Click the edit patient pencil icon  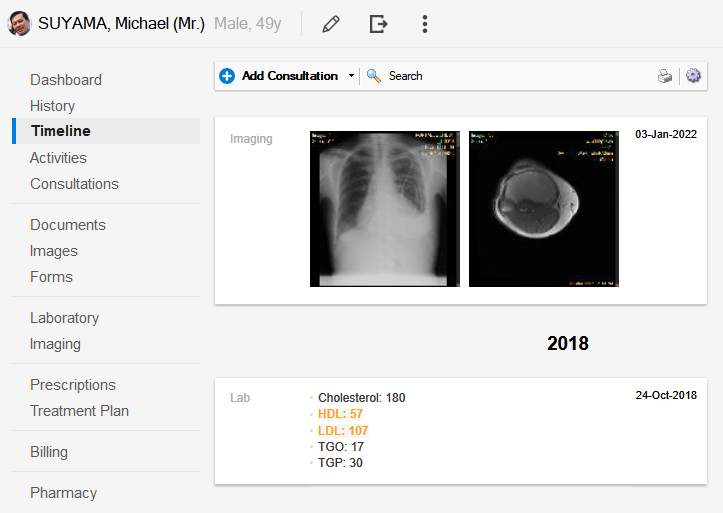click(331, 24)
